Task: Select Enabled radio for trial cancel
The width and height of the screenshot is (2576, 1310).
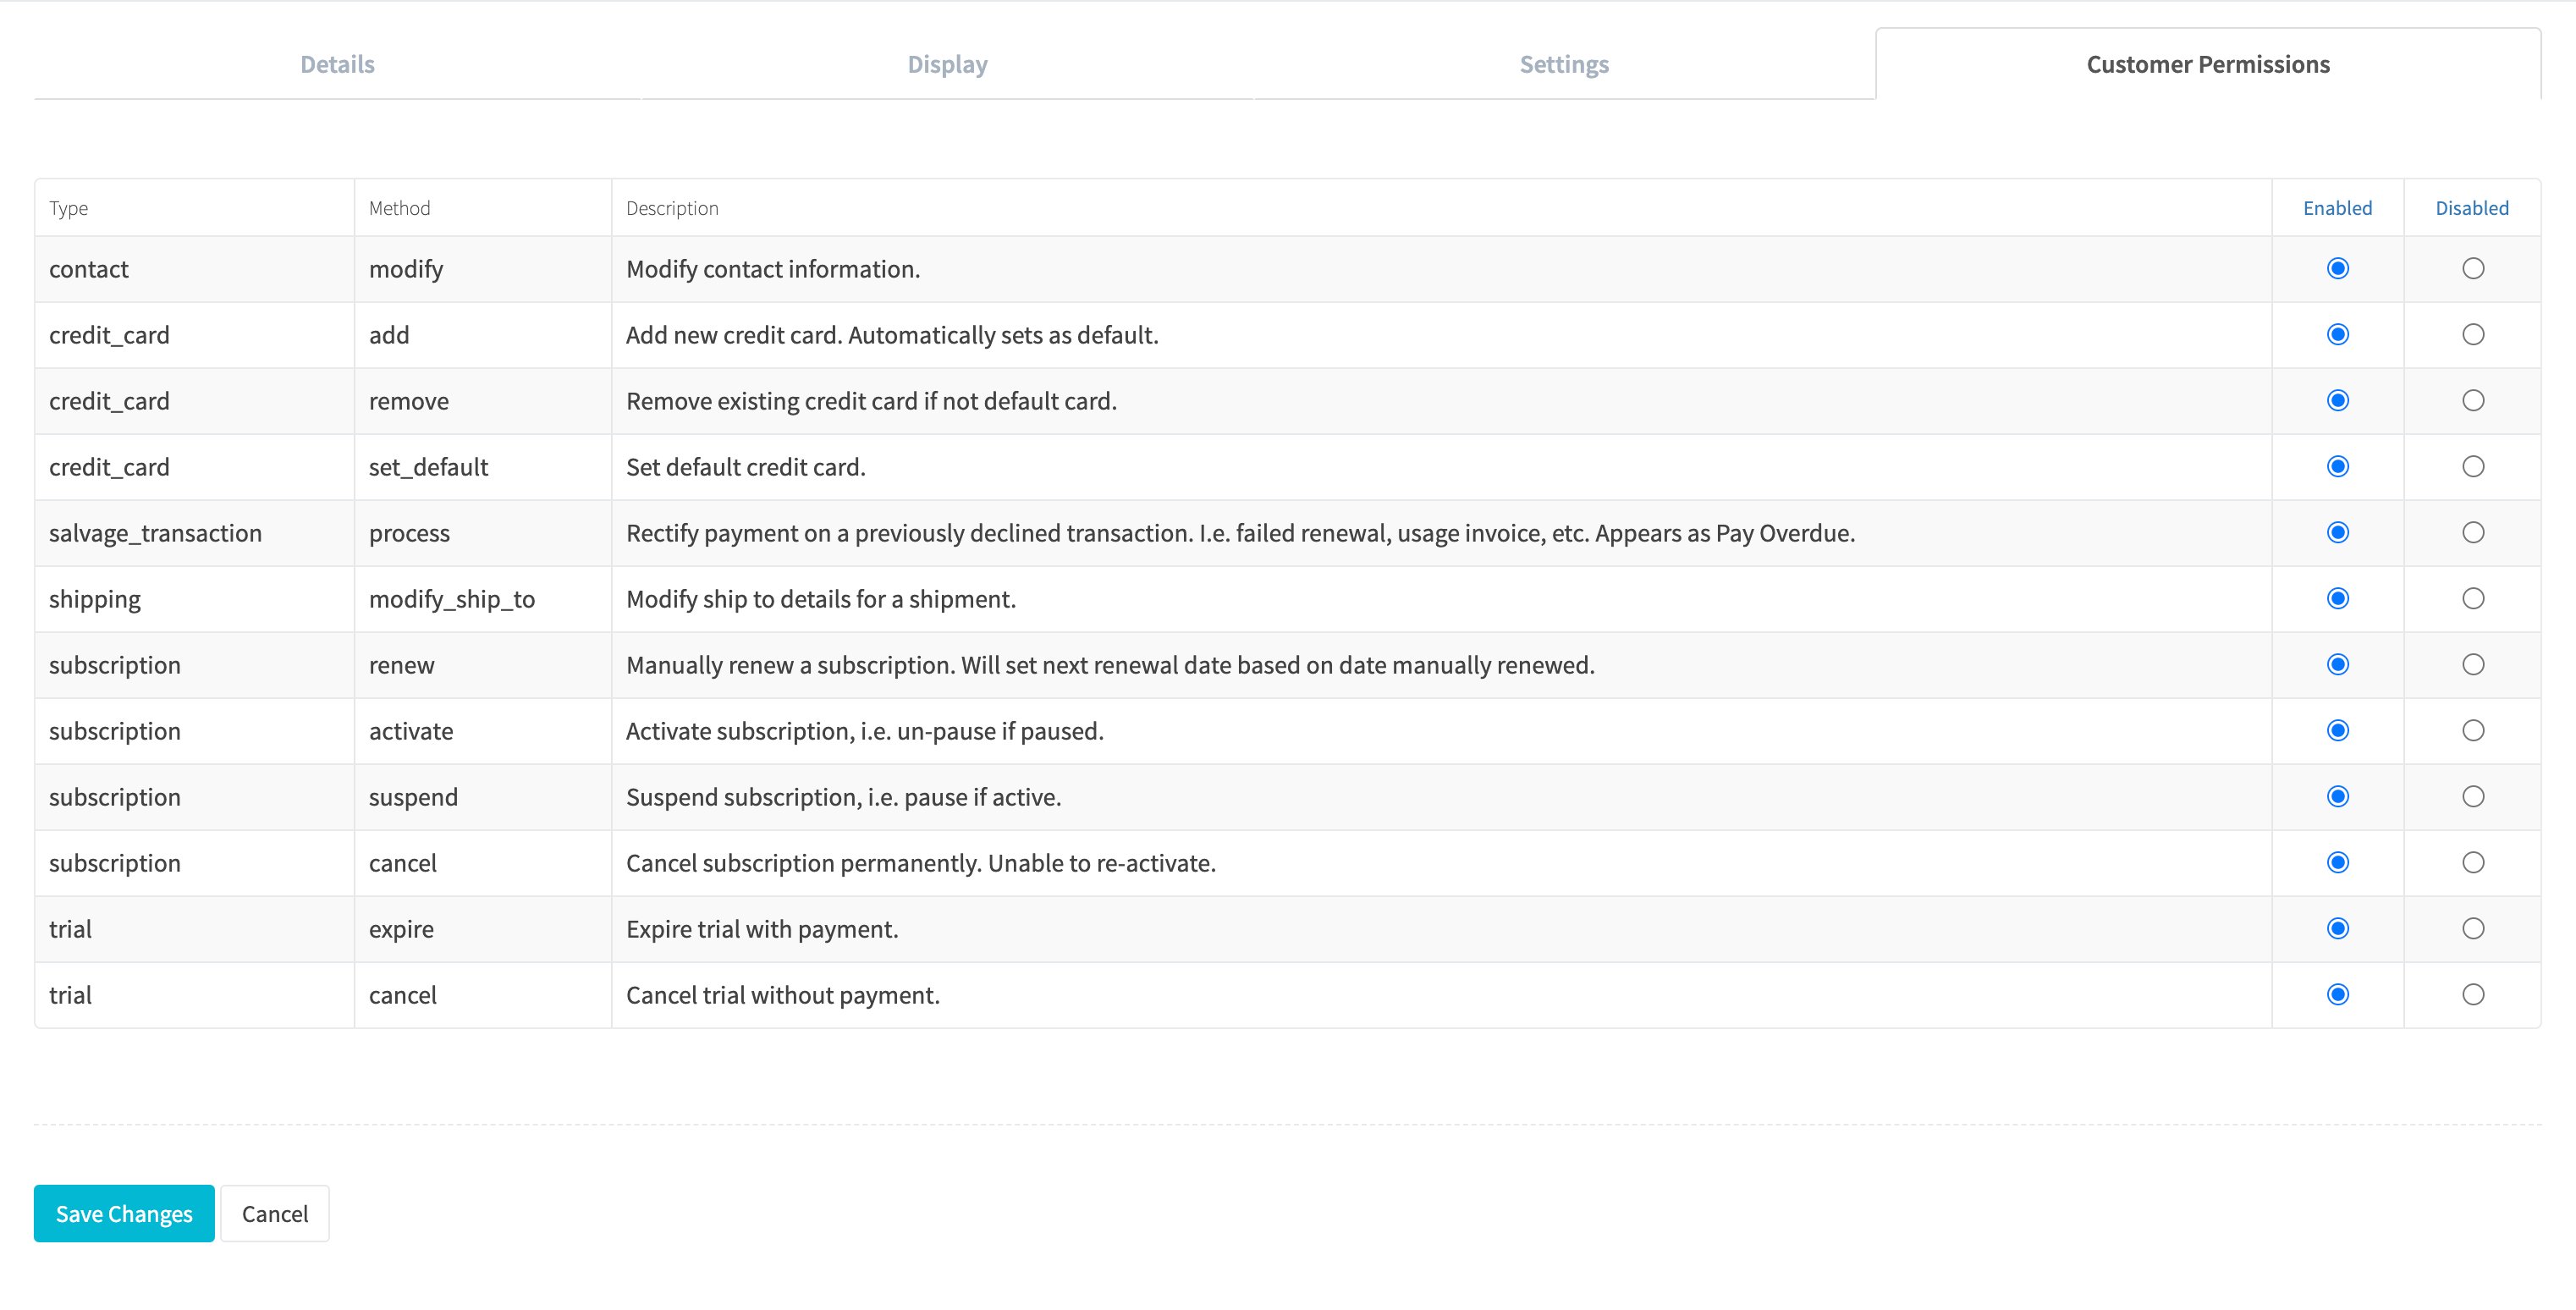Action: point(2337,994)
